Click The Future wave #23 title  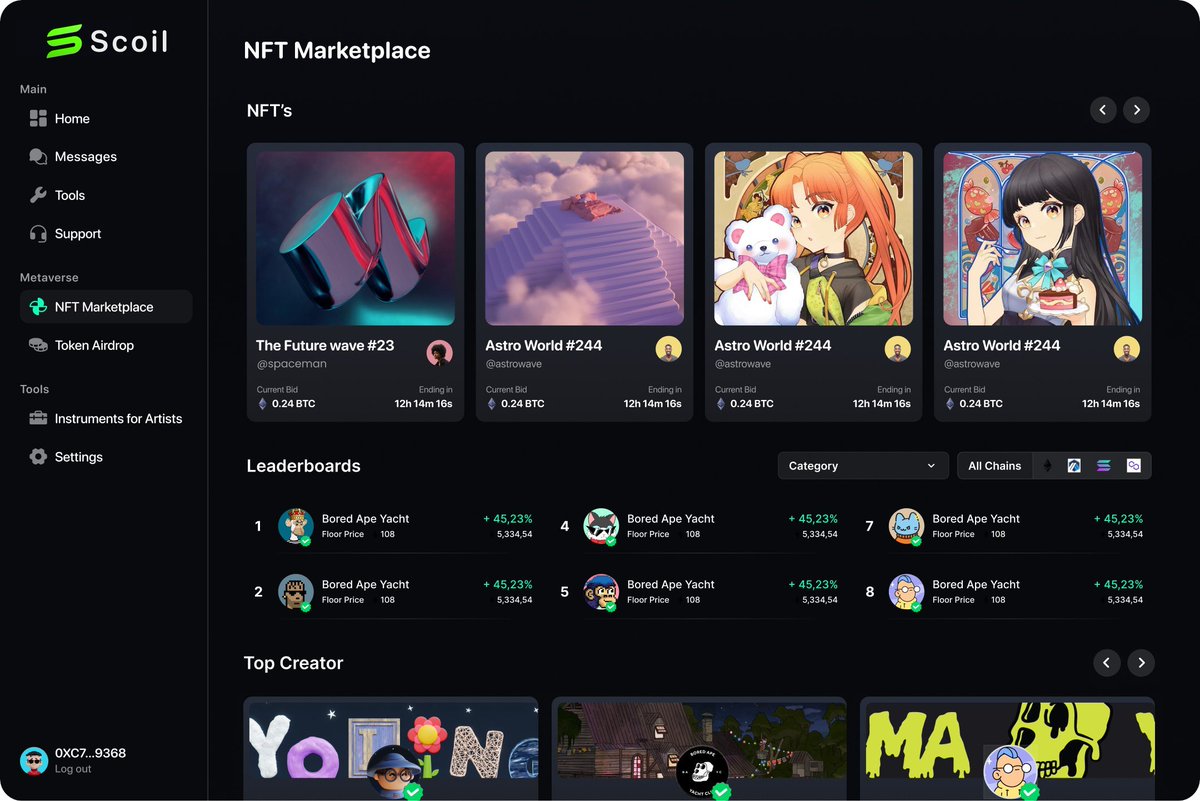pos(325,345)
